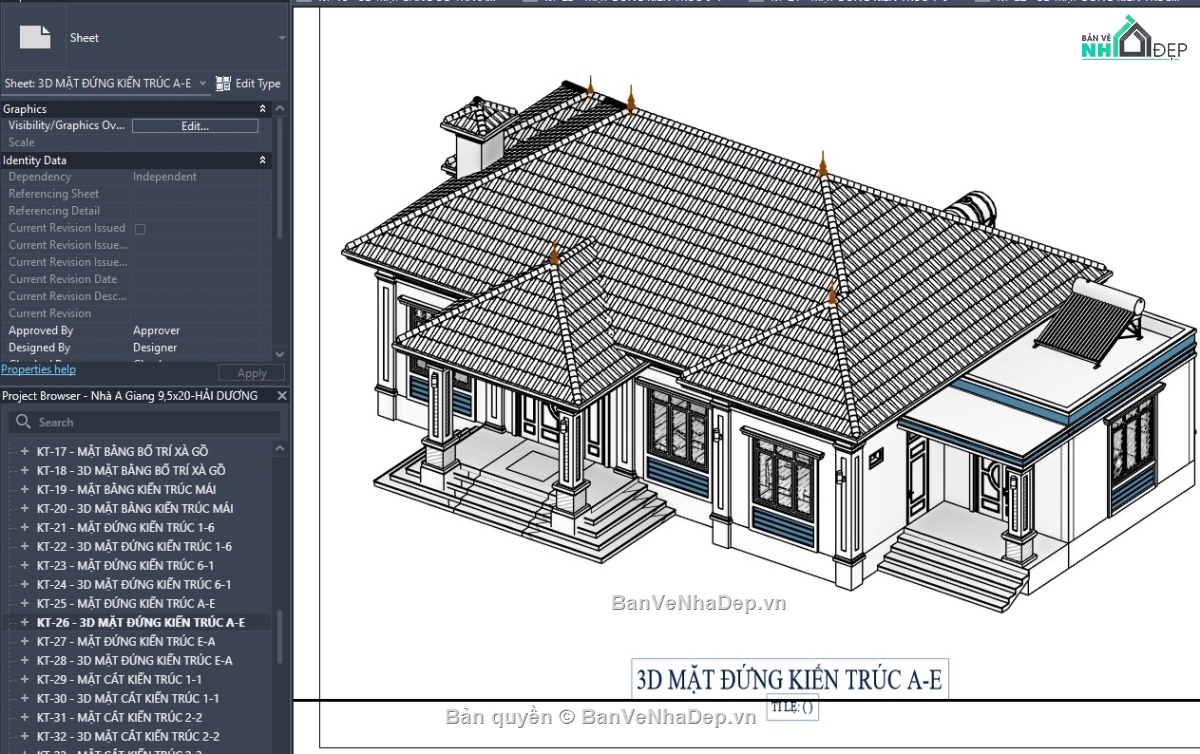The width and height of the screenshot is (1200, 754).
Task: Collapse the Identity Data properties group
Action: tap(263, 160)
